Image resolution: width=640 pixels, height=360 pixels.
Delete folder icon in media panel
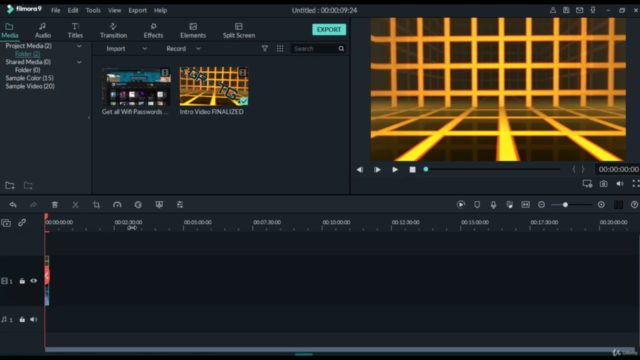[28, 186]
